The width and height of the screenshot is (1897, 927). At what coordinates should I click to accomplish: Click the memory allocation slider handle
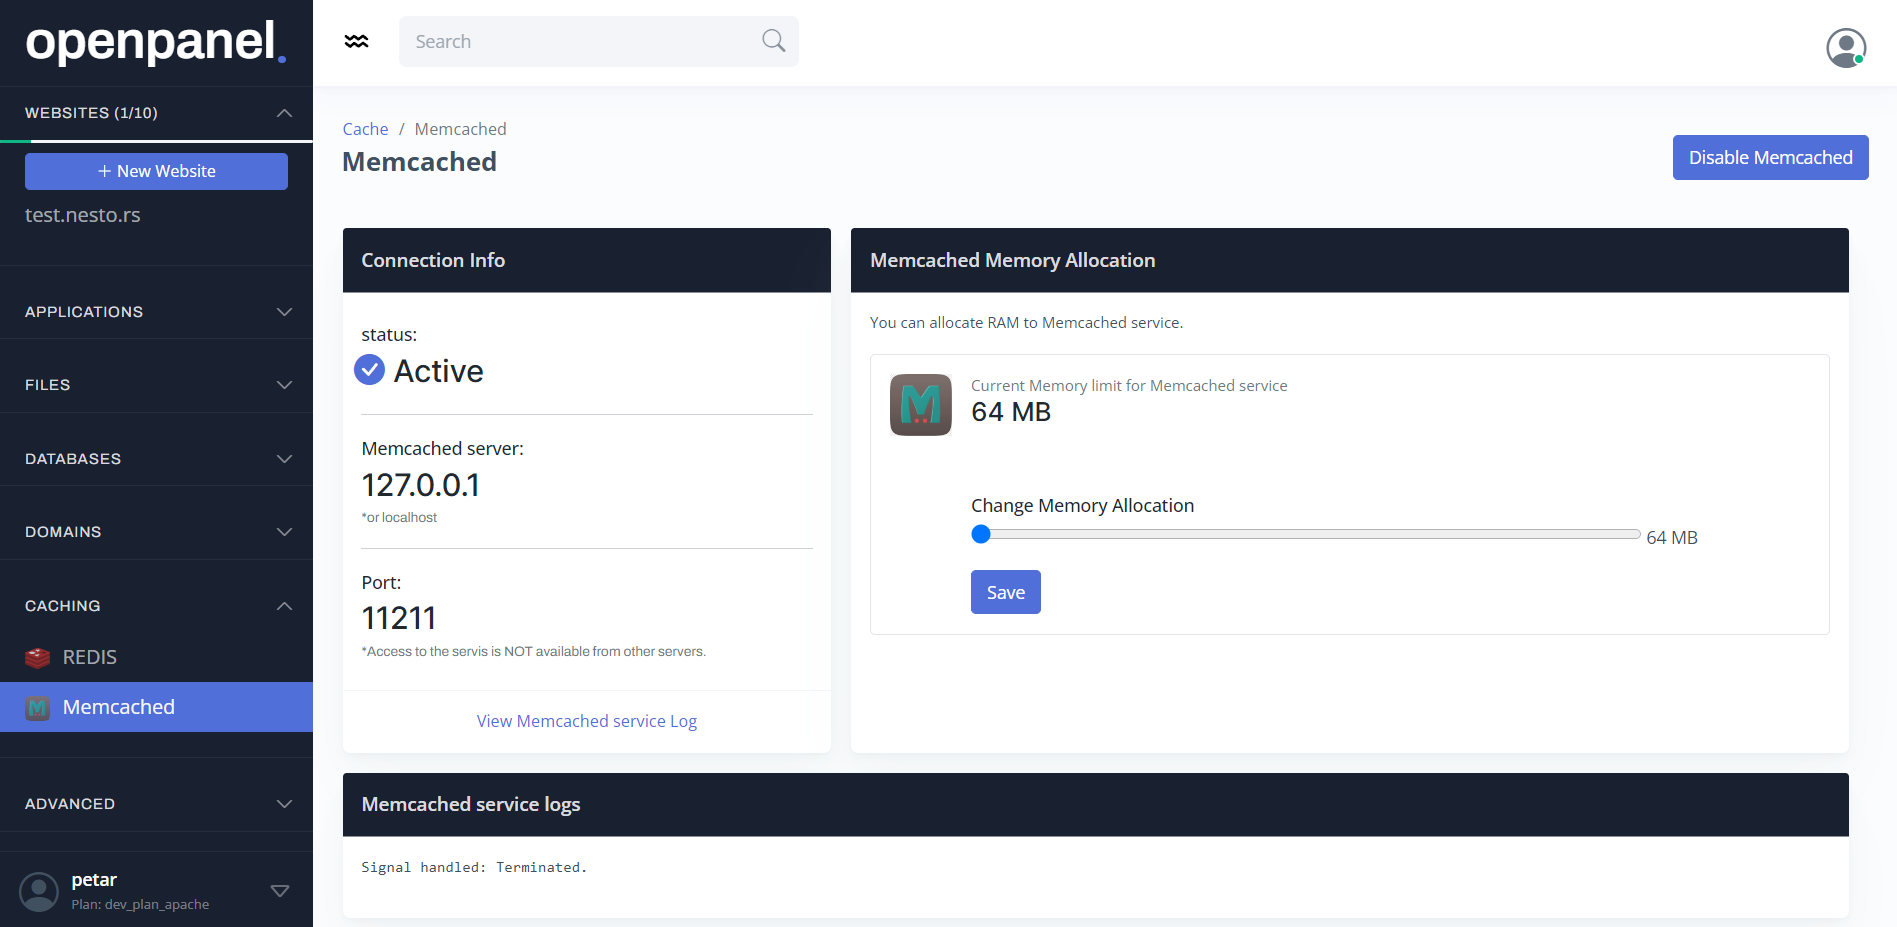coord(981,535)
